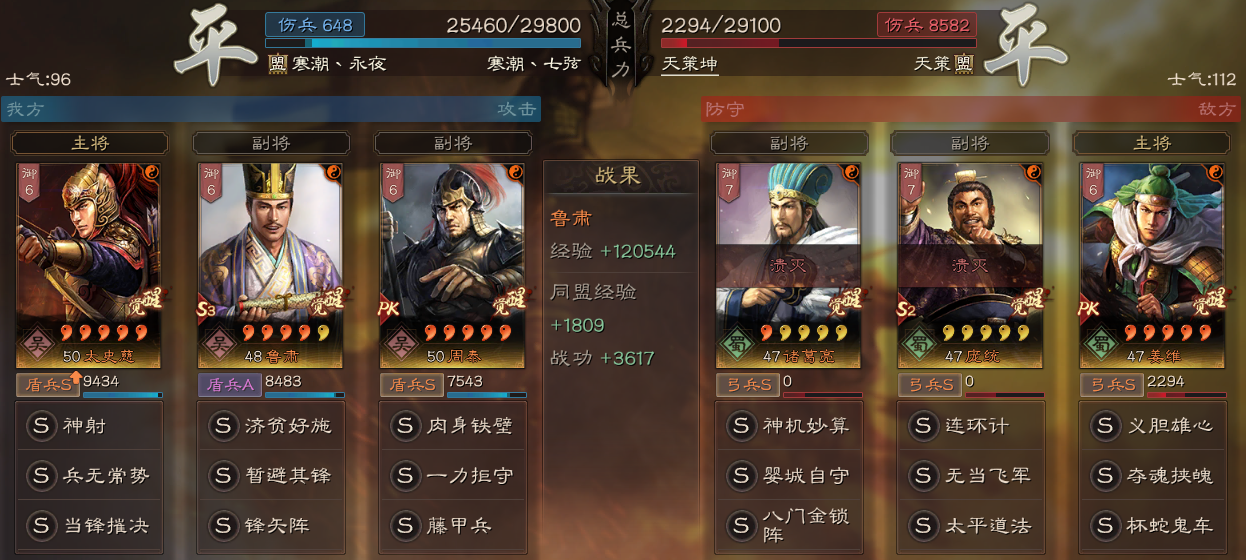Click the 伤兵 648 wounded counter

pyautogui.click(x=315, y=25)
